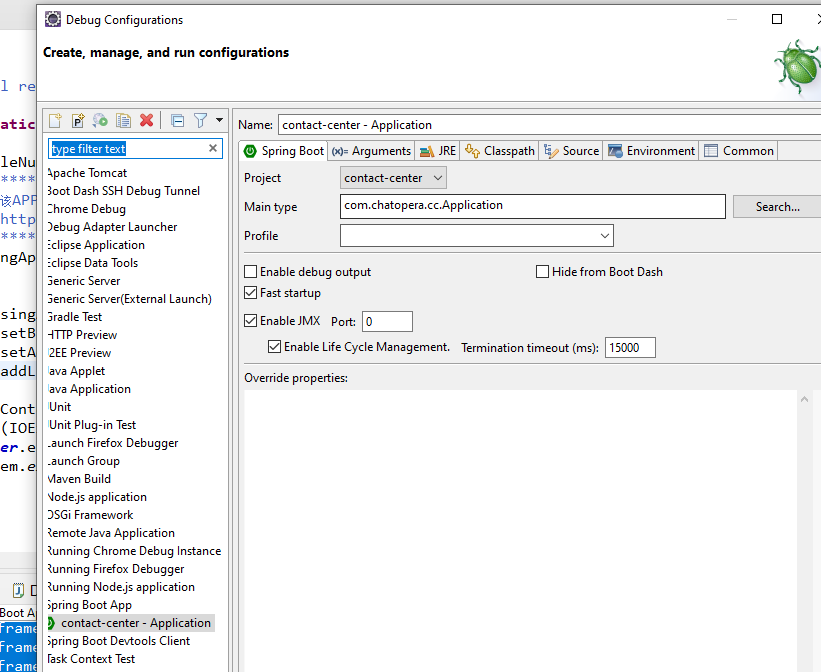This screenshot has width=821, height=672.
Task: Select Running Firefox Debugger item
Action: pyautogui.click(x=116, y=569)
